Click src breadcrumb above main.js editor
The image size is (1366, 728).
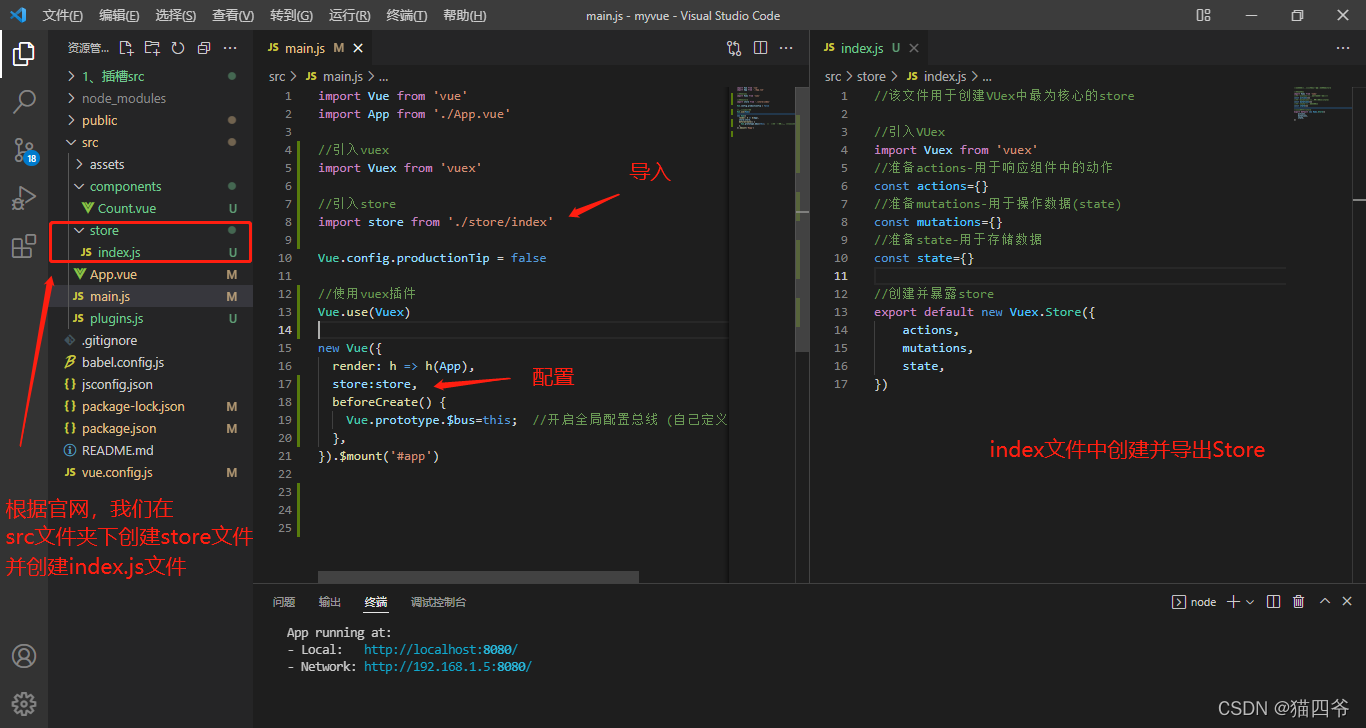pyautogui.click(x=277, y=76)
